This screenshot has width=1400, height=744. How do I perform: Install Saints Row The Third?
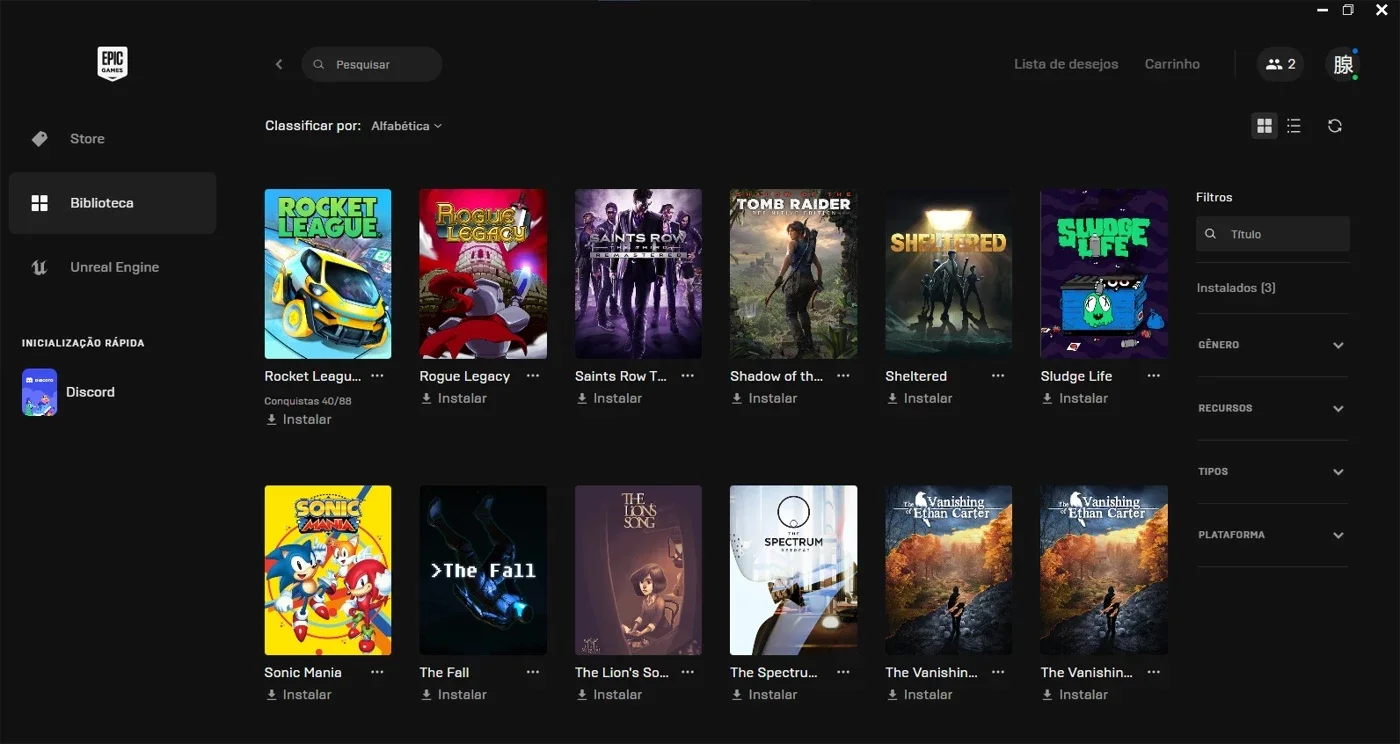coord(608,398)
